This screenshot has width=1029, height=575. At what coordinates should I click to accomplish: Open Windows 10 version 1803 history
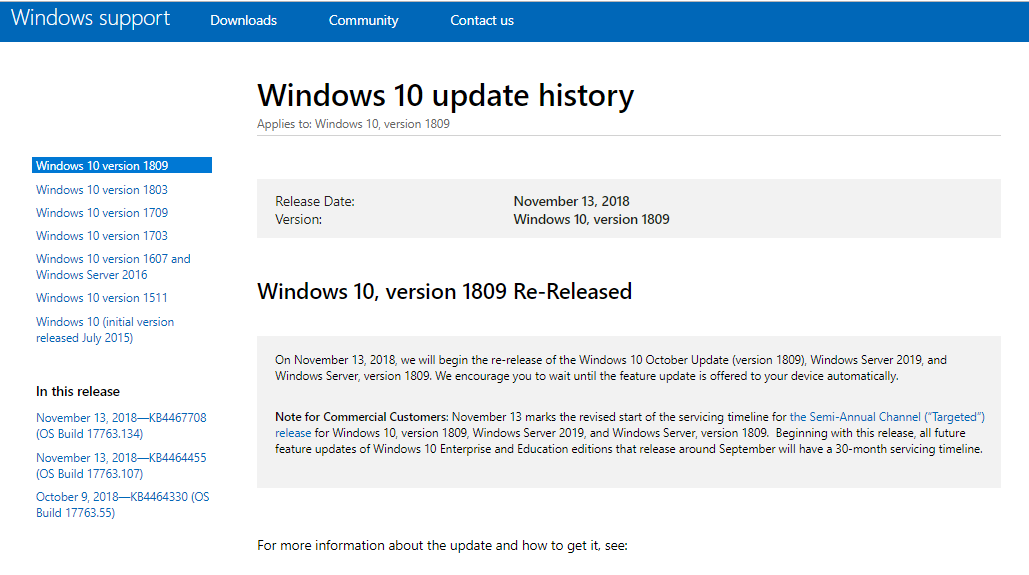[x=102, y=190]
